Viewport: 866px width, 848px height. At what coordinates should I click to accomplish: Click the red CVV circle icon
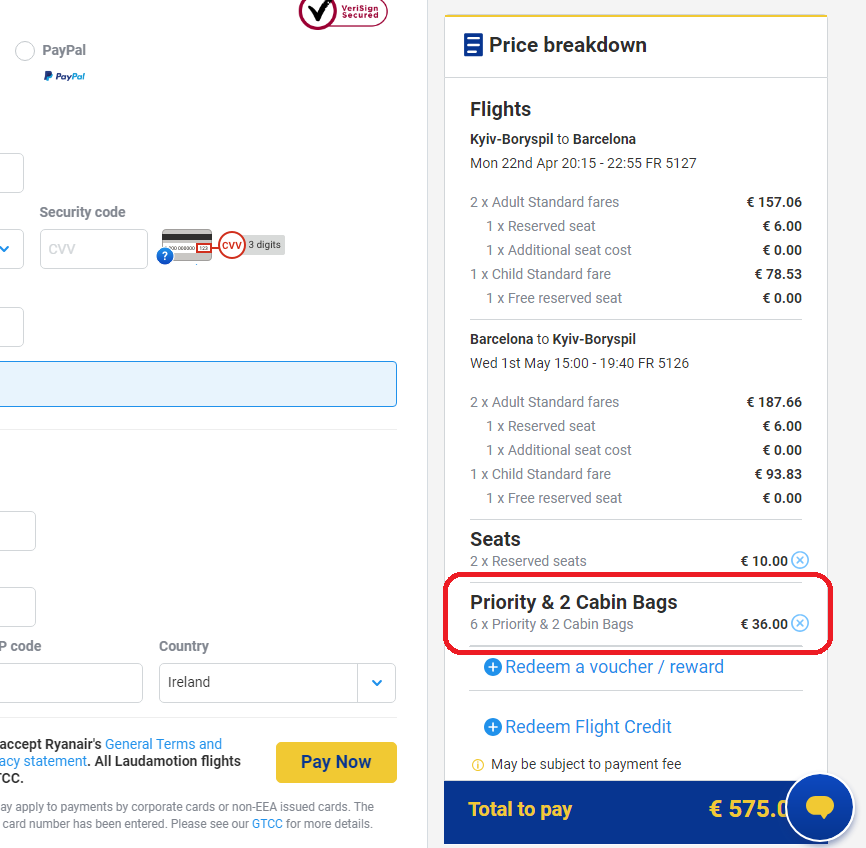[231, 245]
